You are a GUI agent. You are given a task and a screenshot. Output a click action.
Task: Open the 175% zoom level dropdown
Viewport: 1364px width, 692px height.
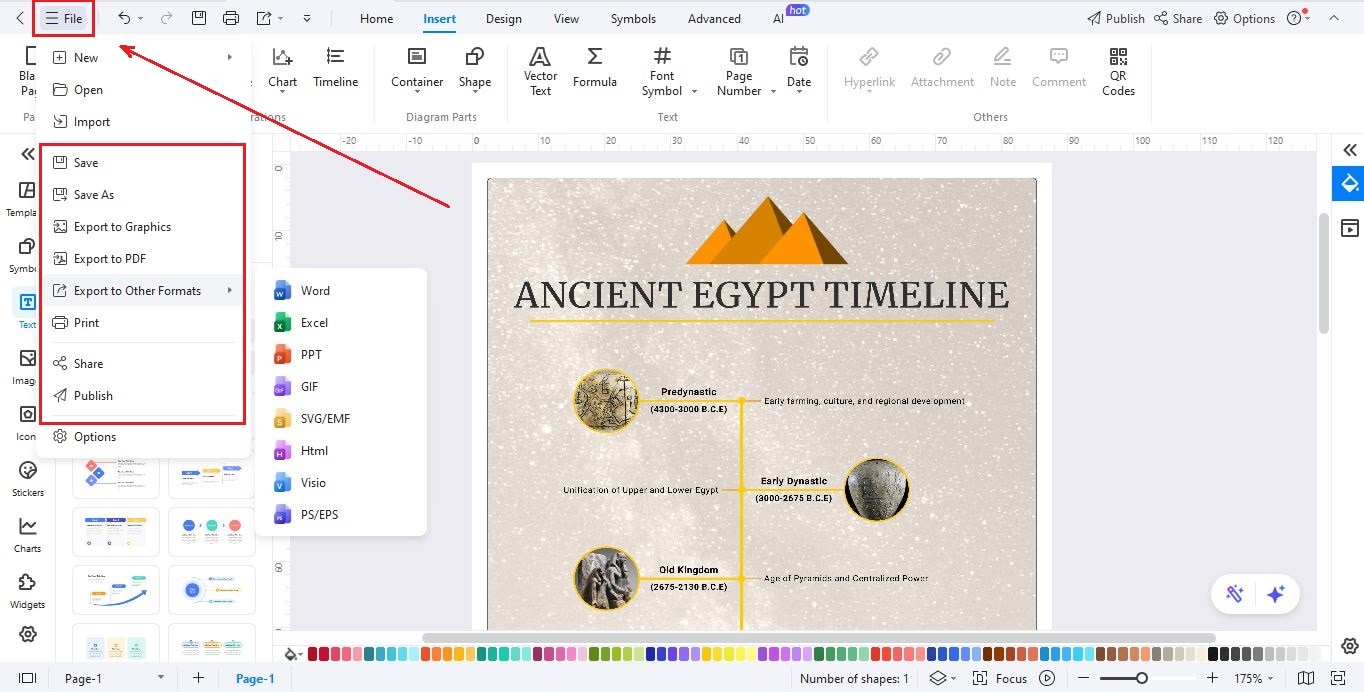coord(1255,678)
